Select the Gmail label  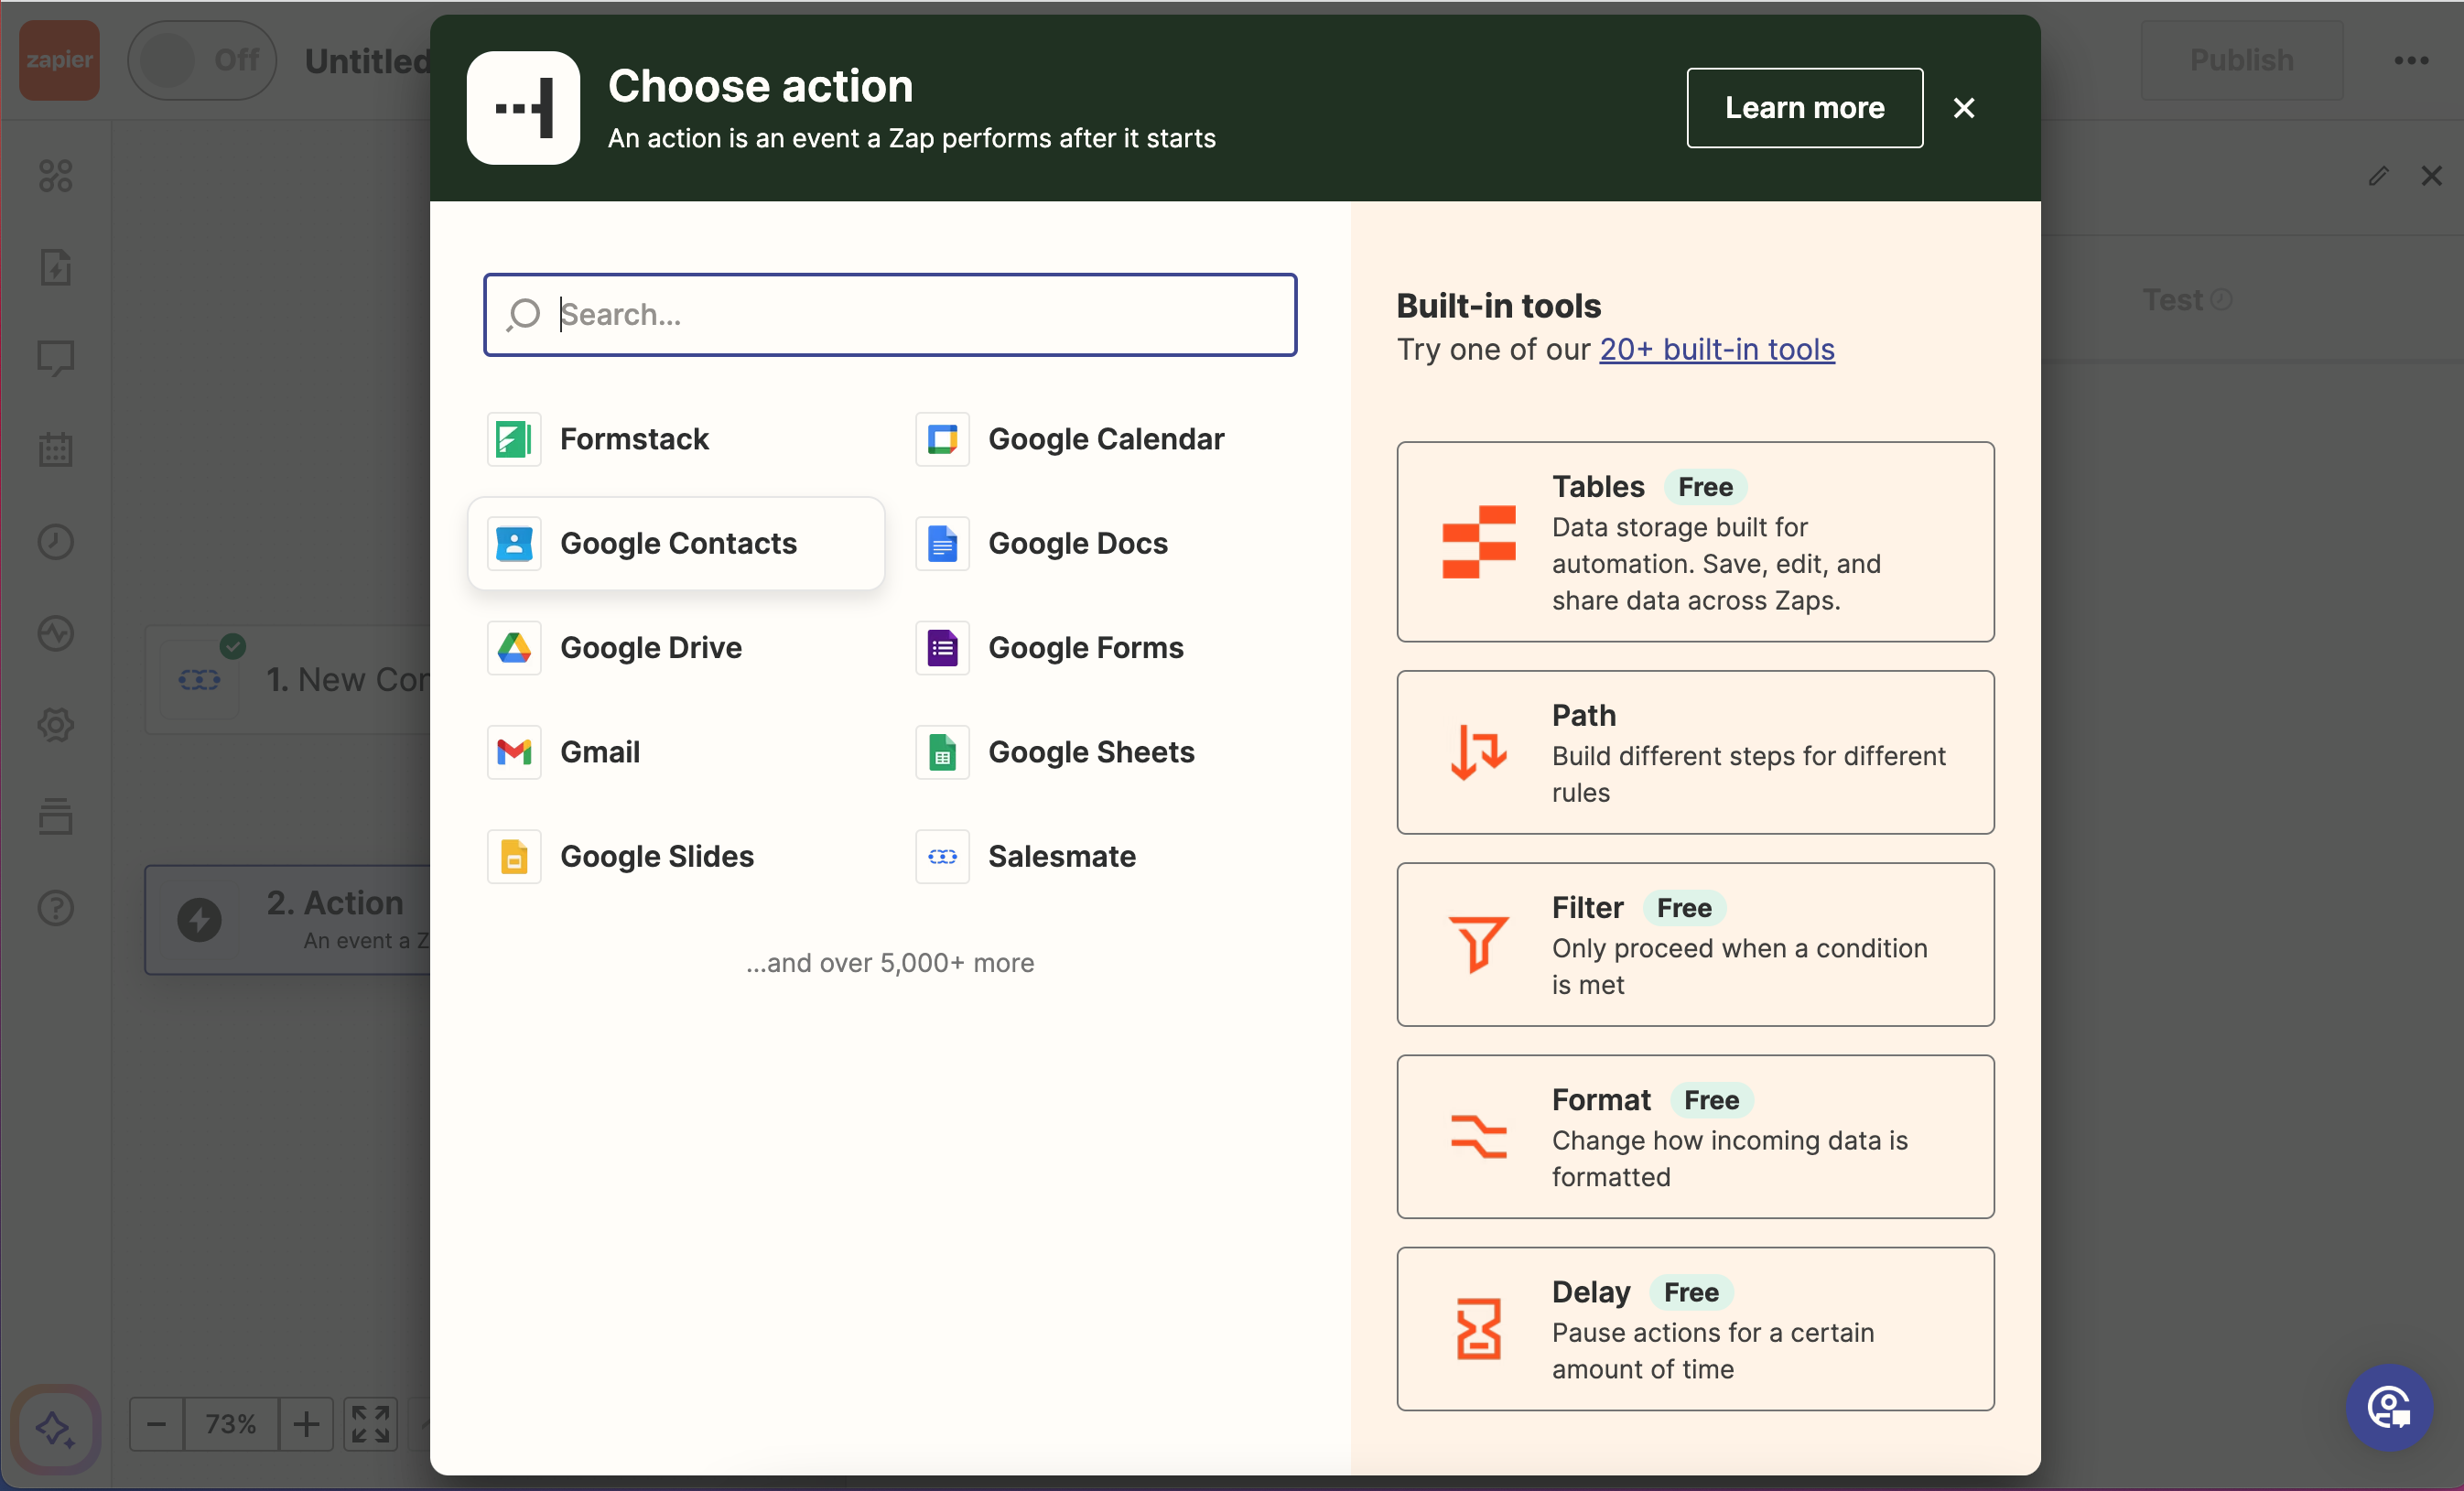(x=600, y=752)
